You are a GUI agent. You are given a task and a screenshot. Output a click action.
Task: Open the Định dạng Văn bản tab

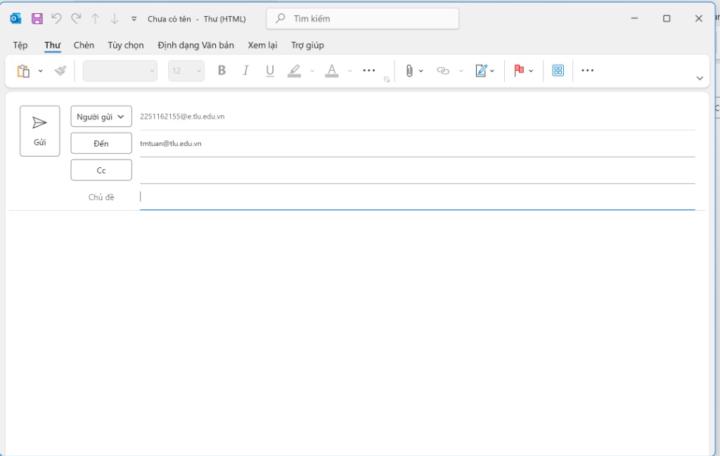point(196,45)
